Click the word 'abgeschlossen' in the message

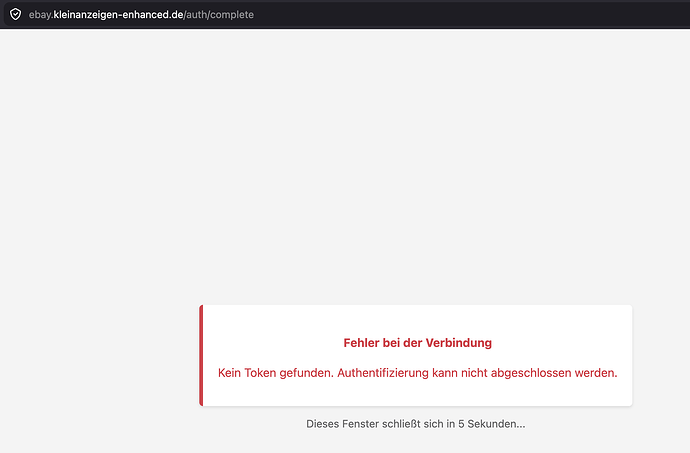coord(532,373)
